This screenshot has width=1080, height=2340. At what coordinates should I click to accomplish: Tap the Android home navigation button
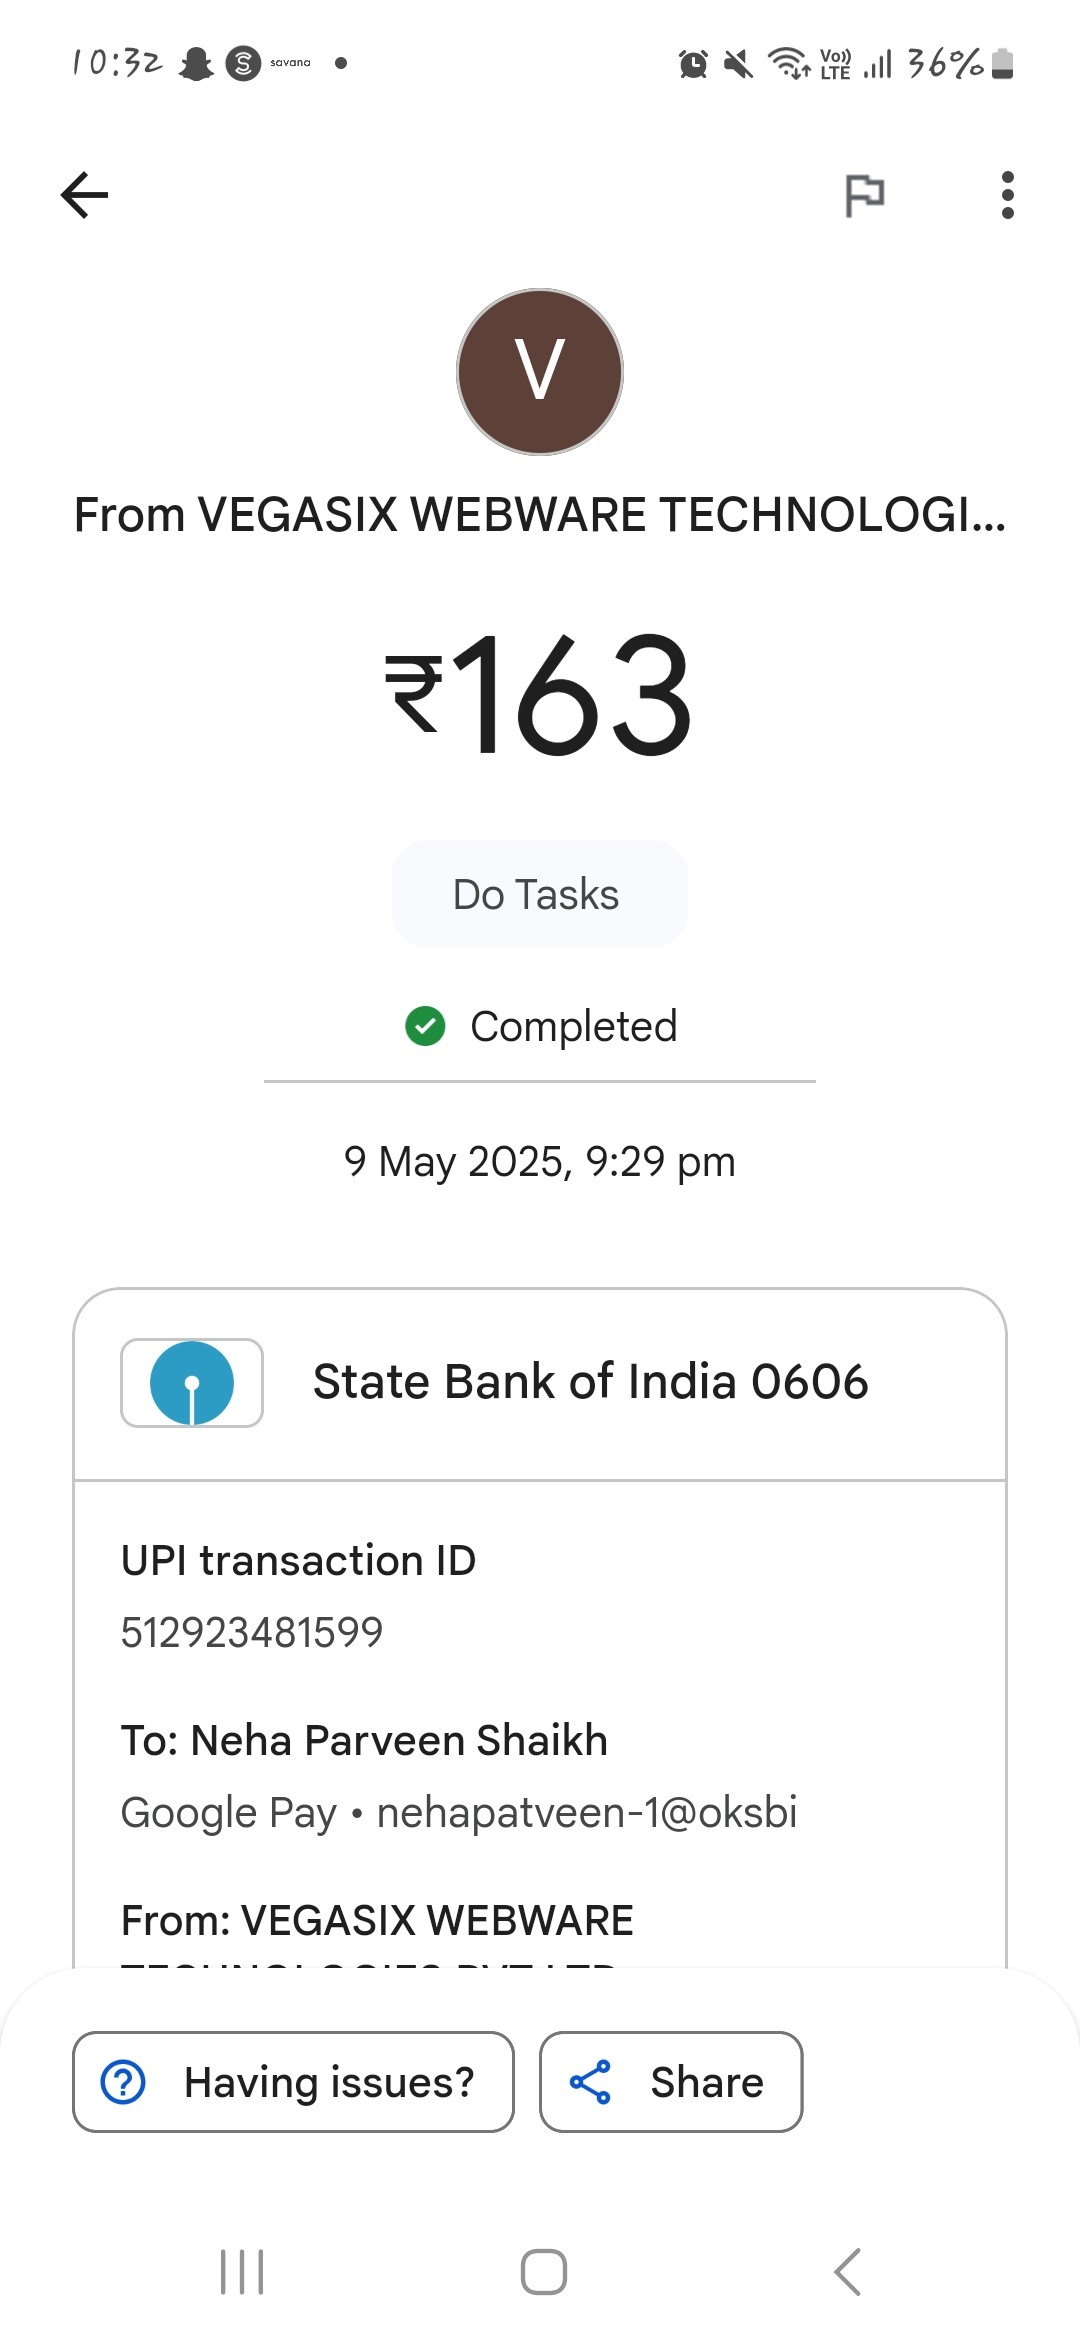pos(544,2272)
